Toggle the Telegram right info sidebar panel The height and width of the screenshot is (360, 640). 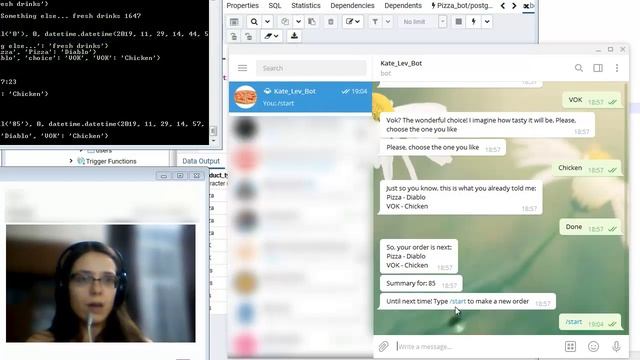click(x=598, y=68)
